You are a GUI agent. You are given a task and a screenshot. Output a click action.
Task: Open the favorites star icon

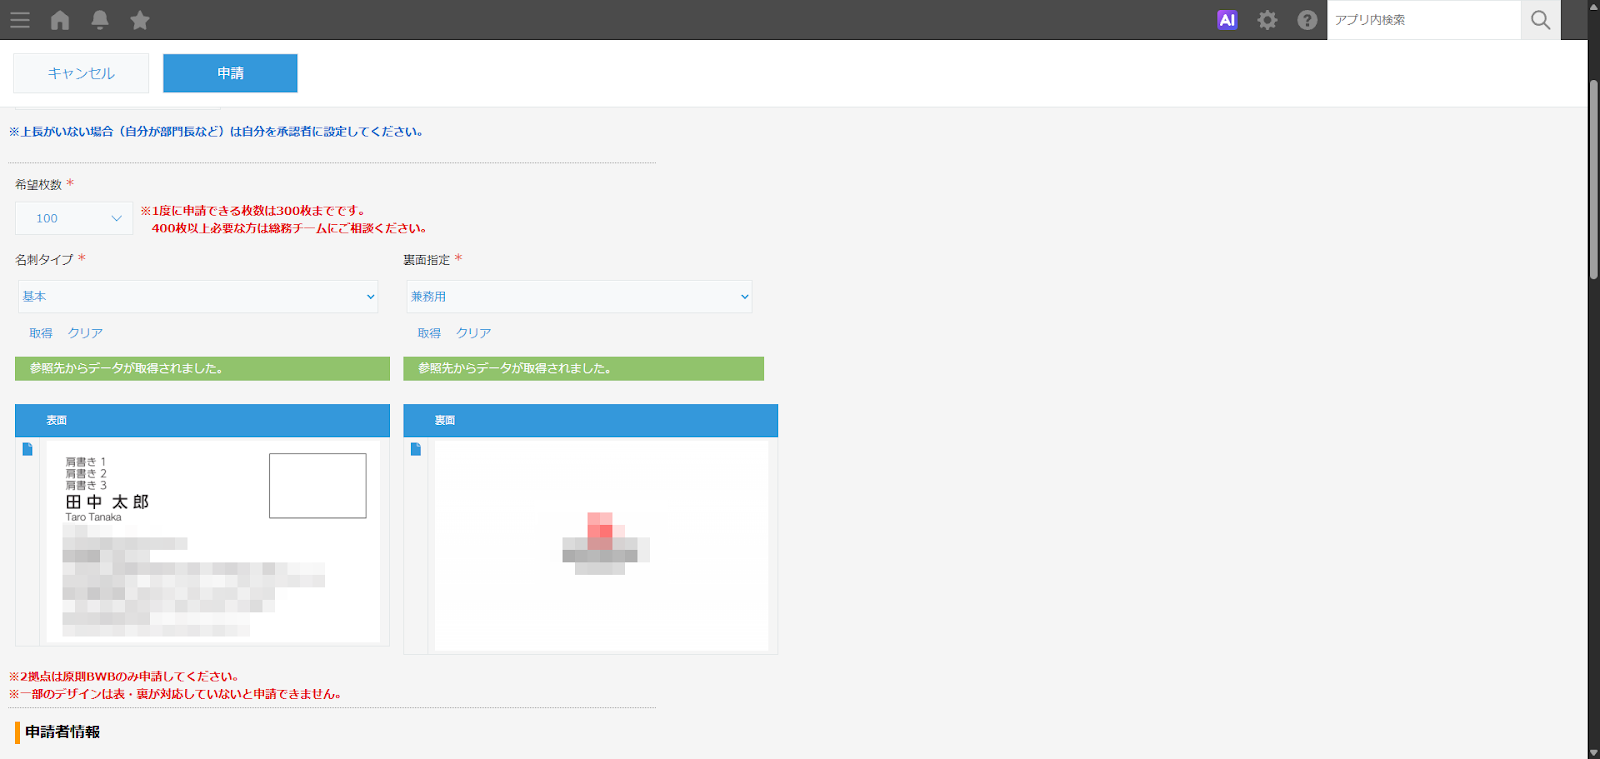pyautogui.click(x=140, y=20)
